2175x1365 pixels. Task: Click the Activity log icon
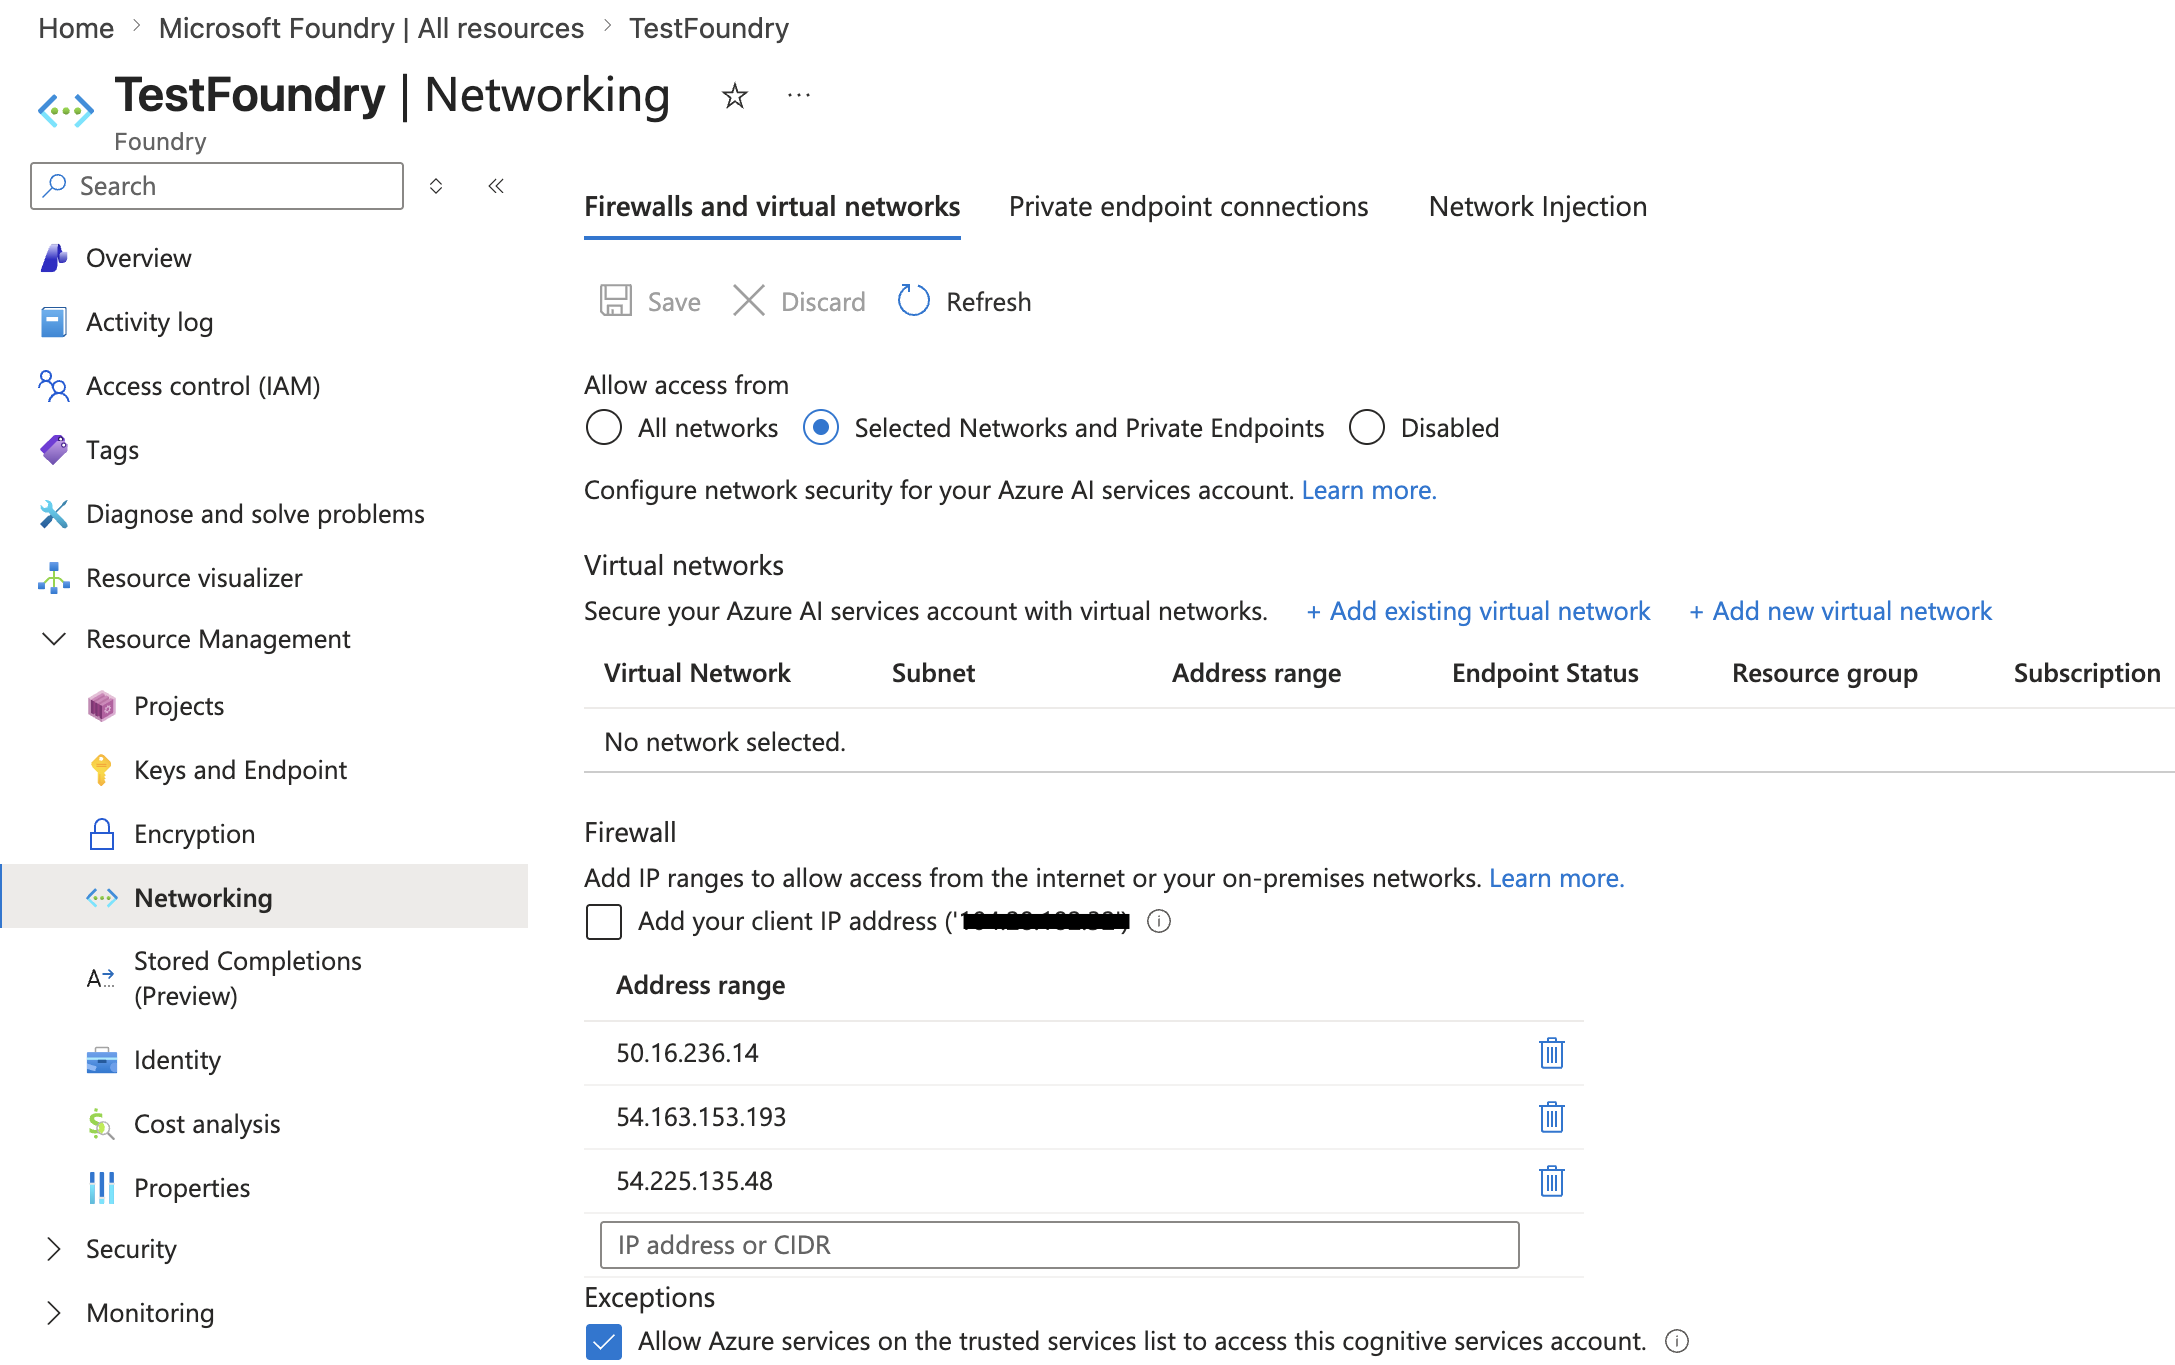tap(54, 322)
